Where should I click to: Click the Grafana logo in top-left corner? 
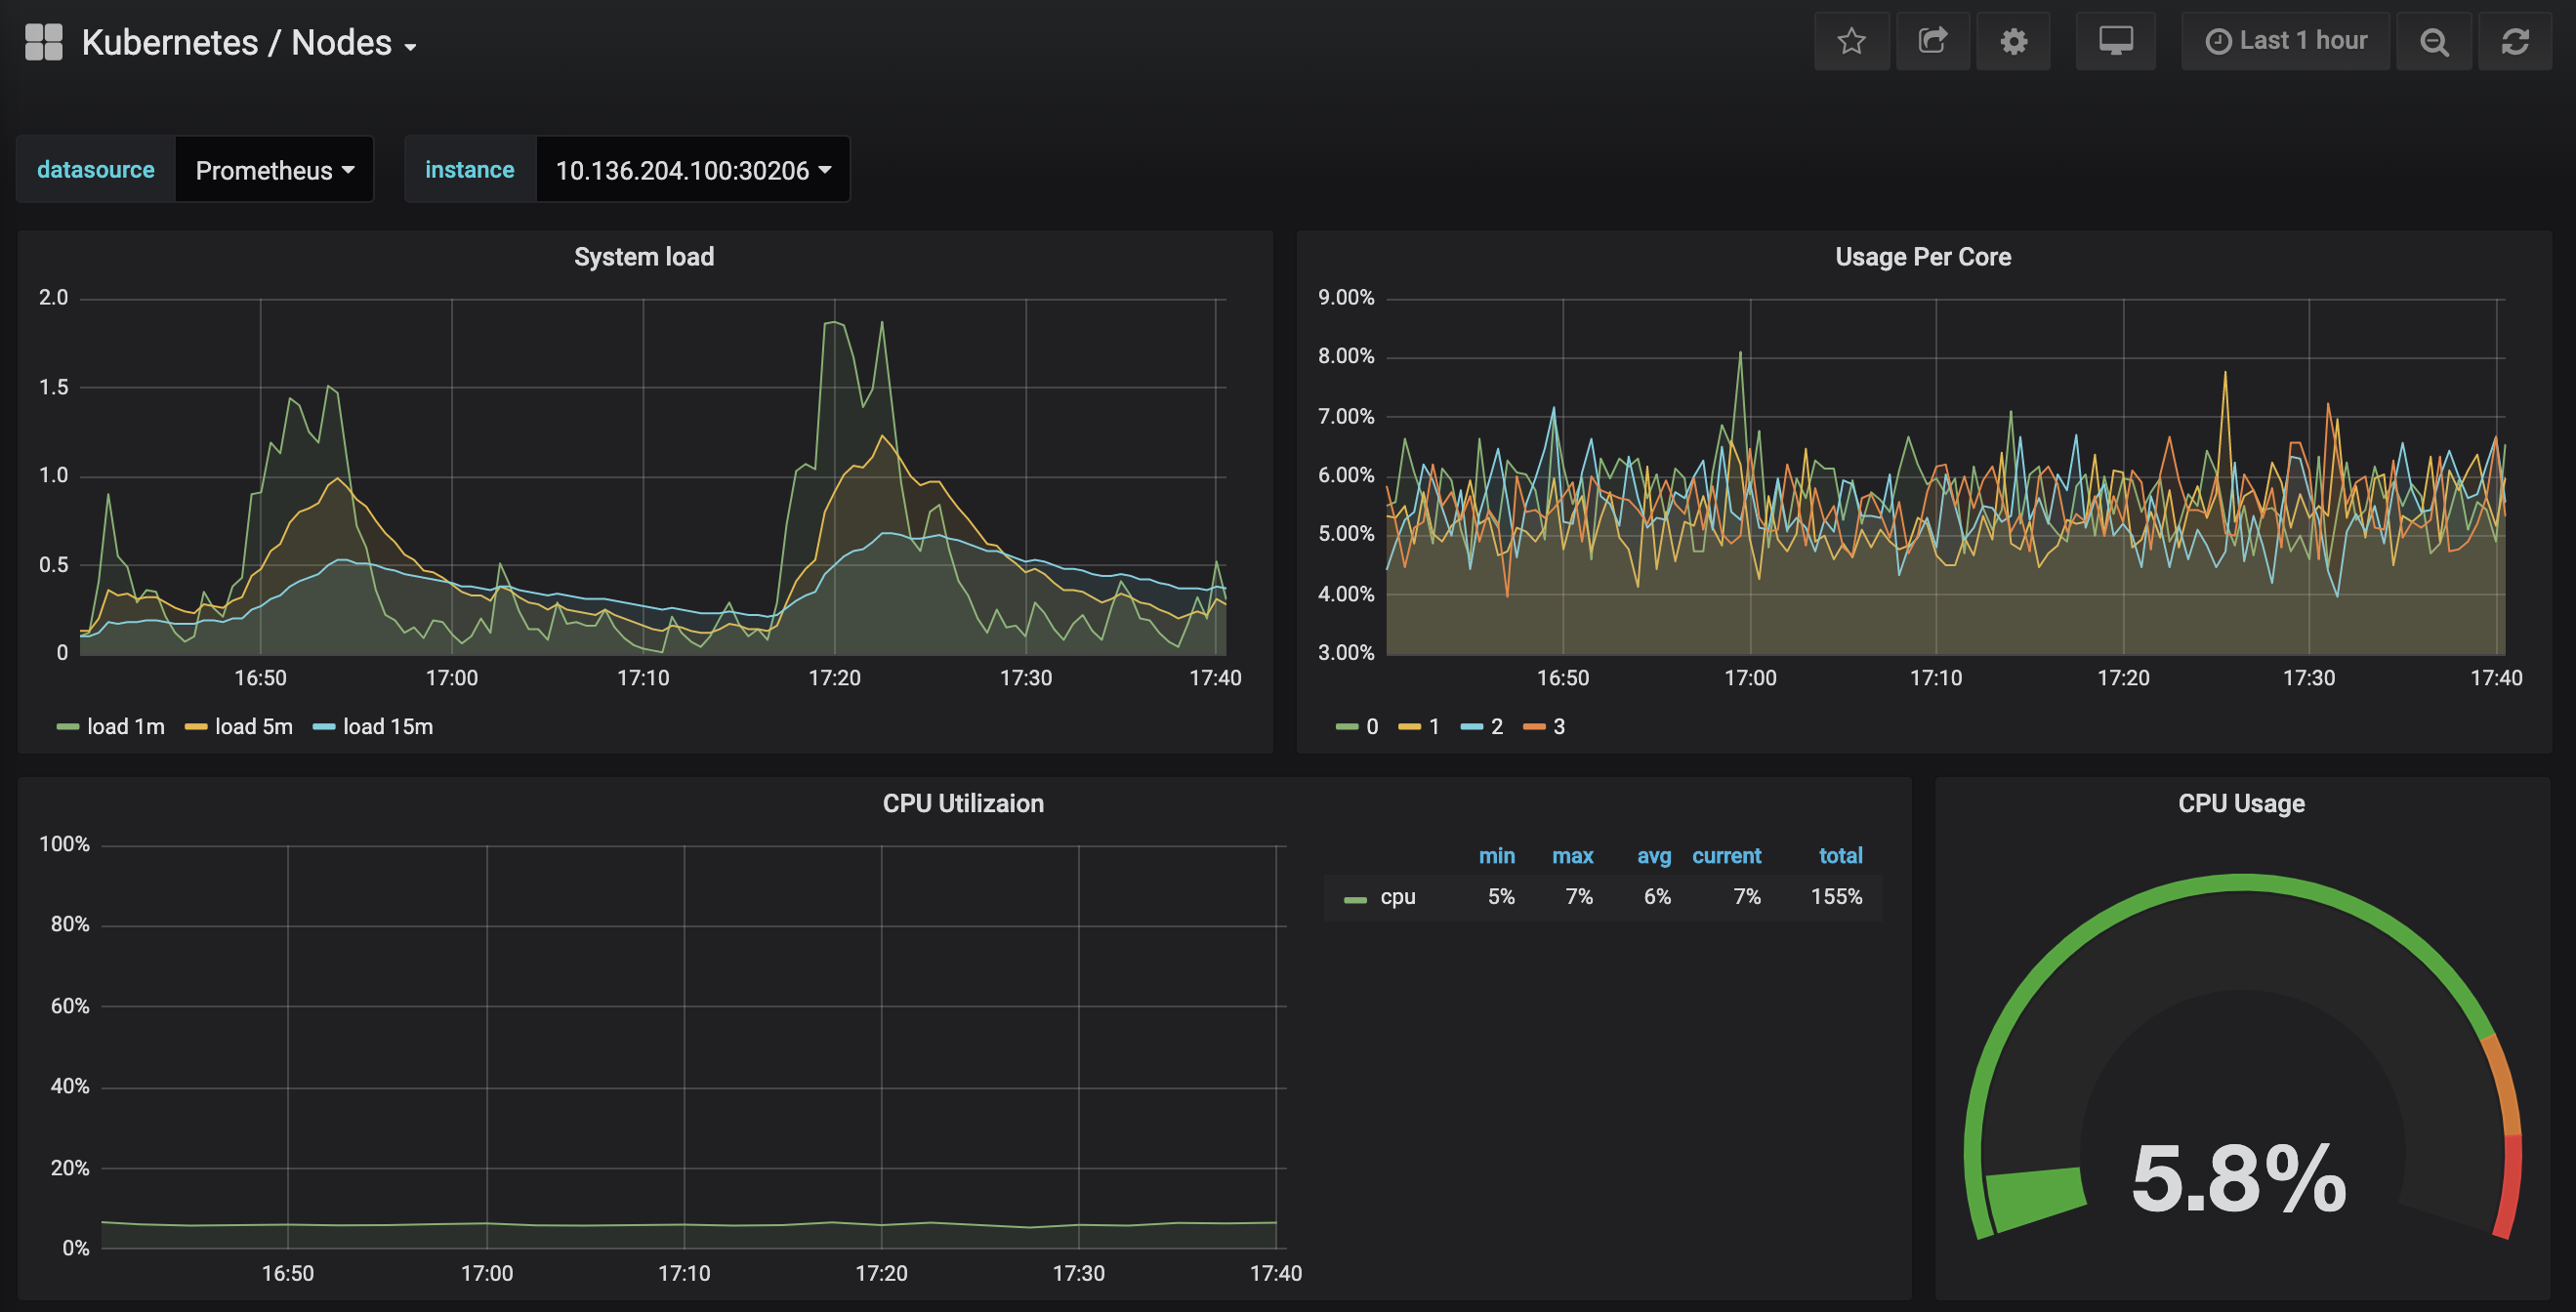click(x=42, y=41)
